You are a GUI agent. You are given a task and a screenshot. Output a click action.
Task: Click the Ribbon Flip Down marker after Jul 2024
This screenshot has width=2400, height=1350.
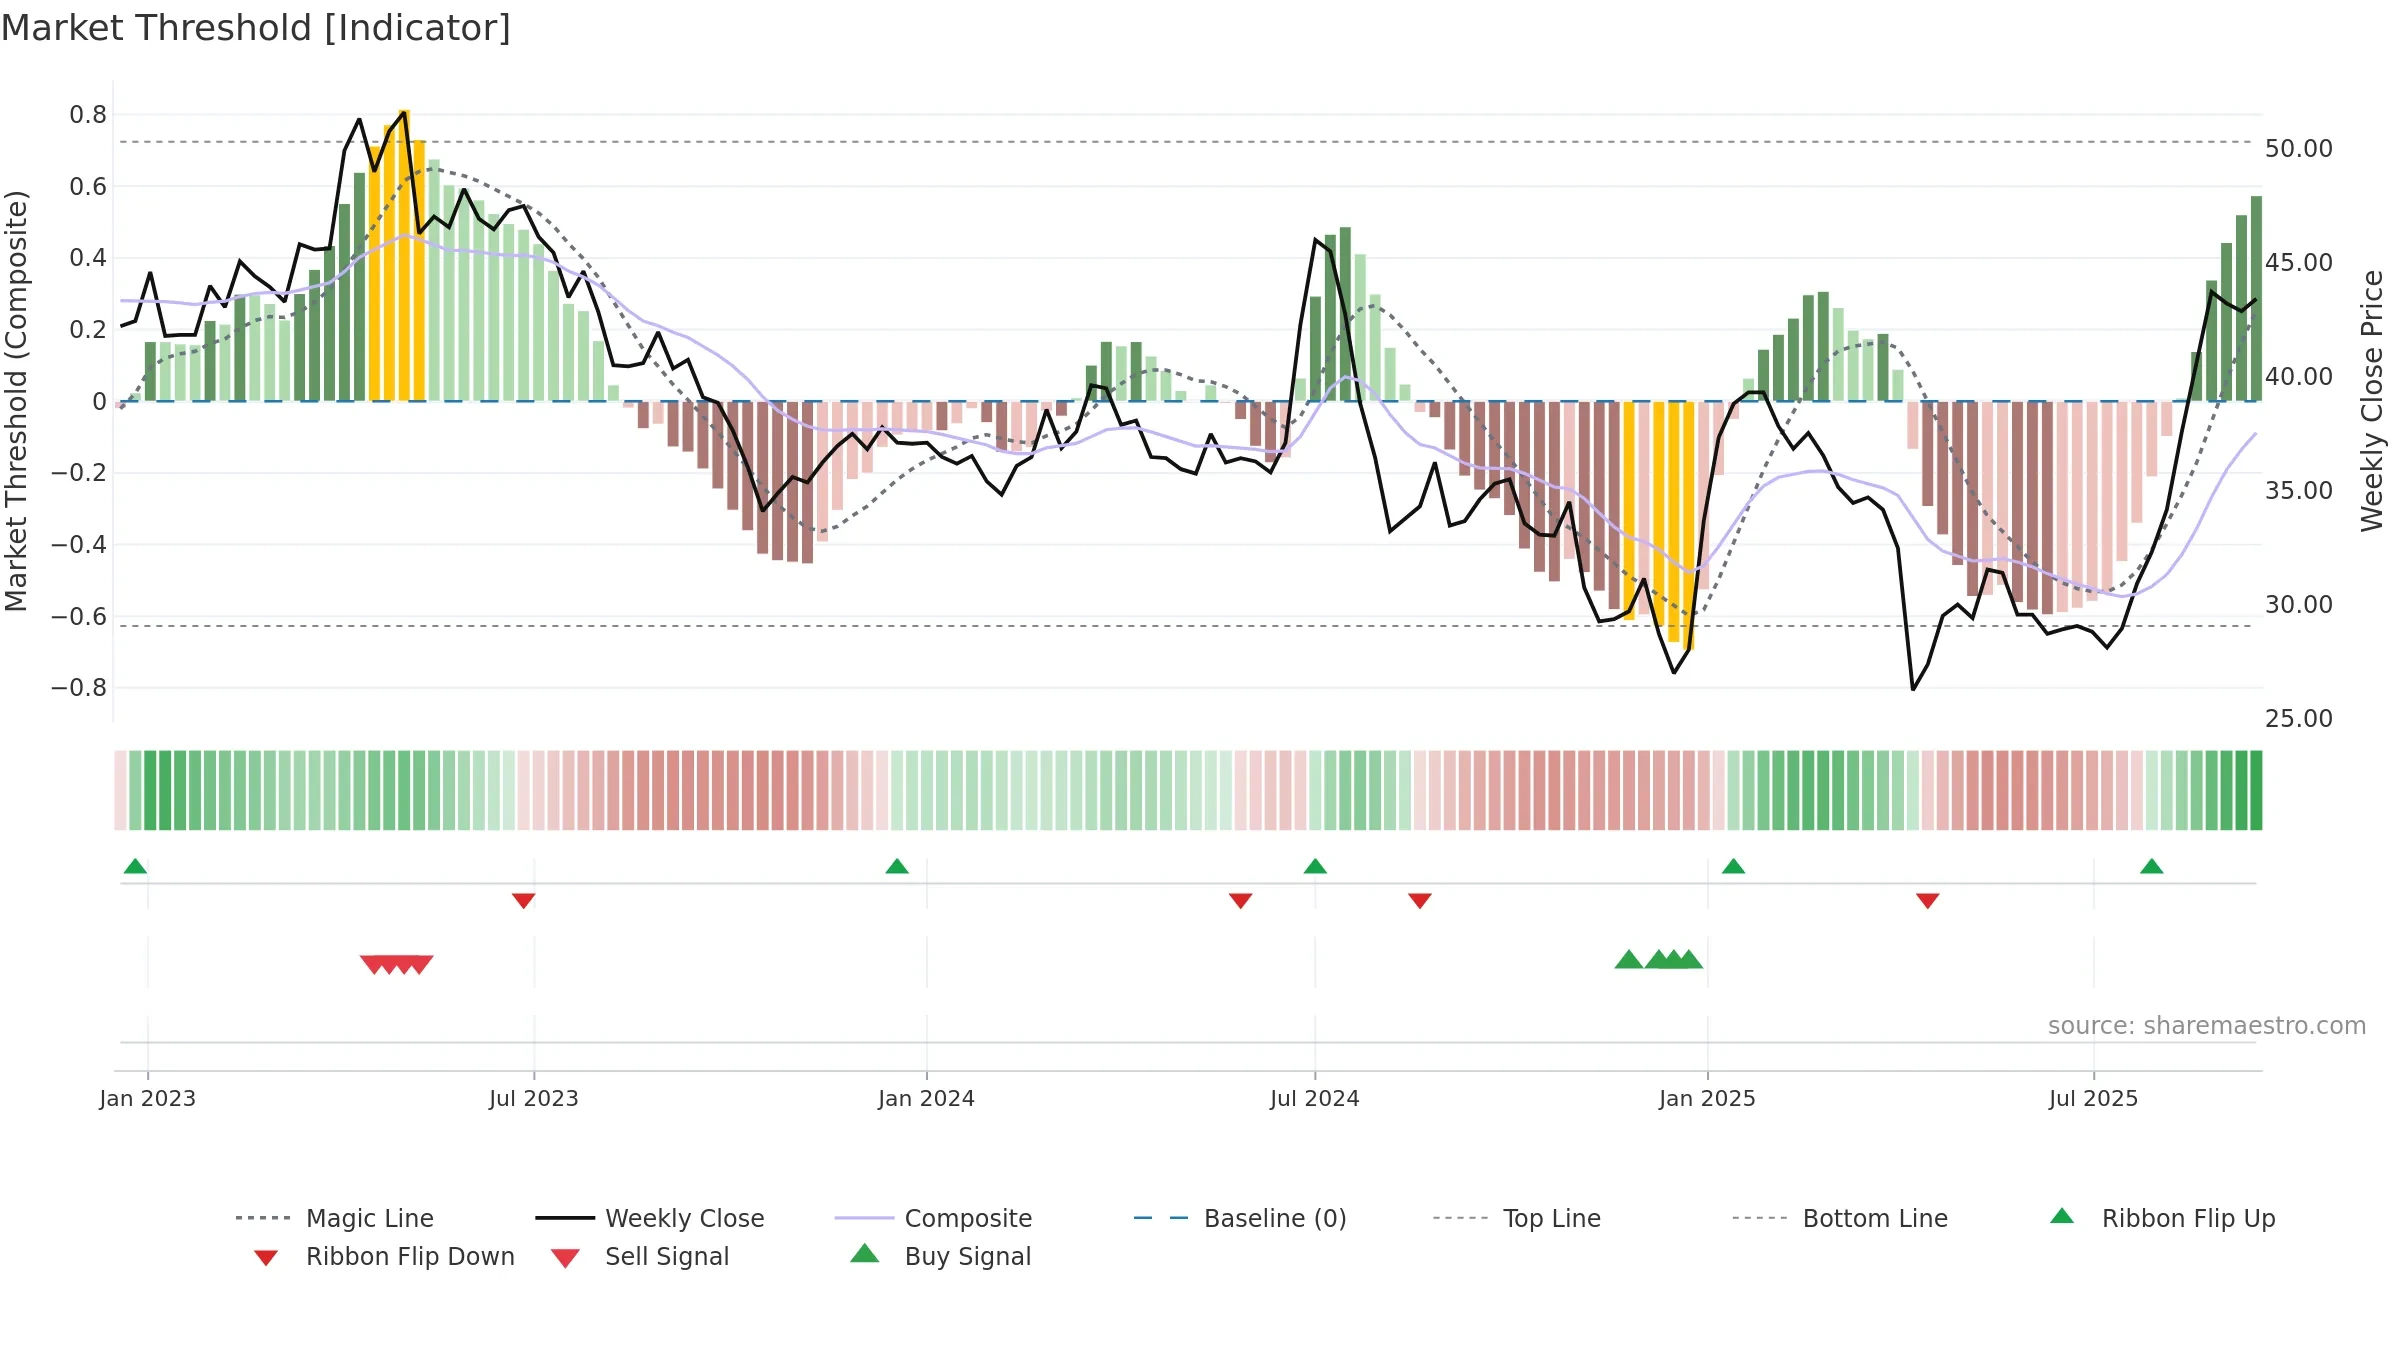tap(1419, 901)
